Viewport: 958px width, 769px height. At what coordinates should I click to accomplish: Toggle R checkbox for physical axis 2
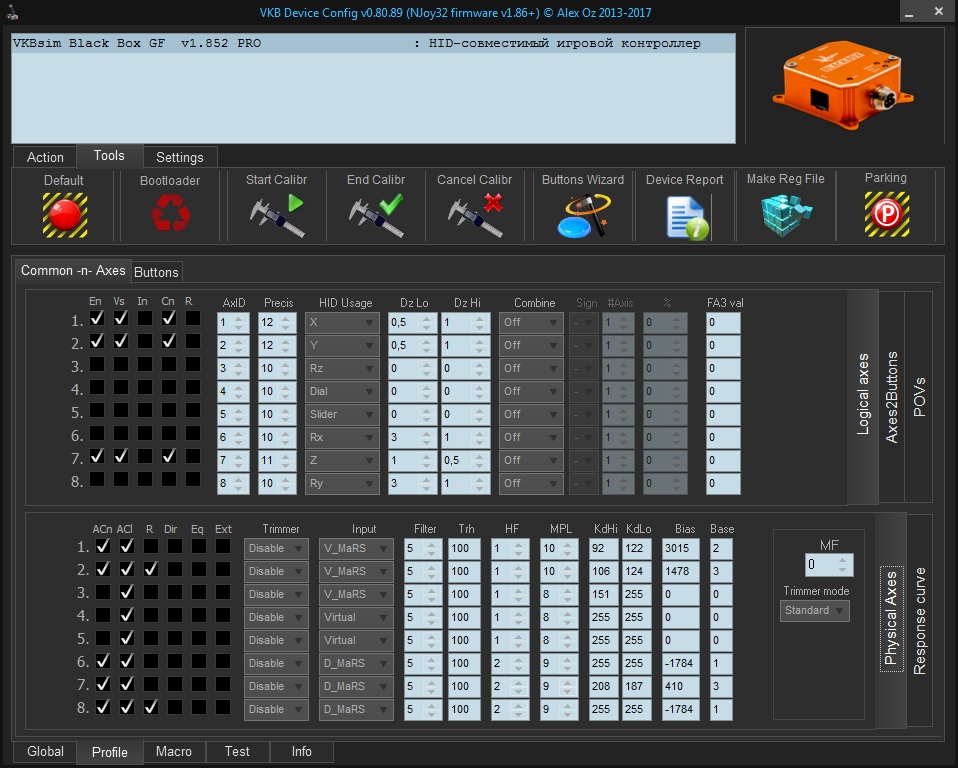[151, 569]
